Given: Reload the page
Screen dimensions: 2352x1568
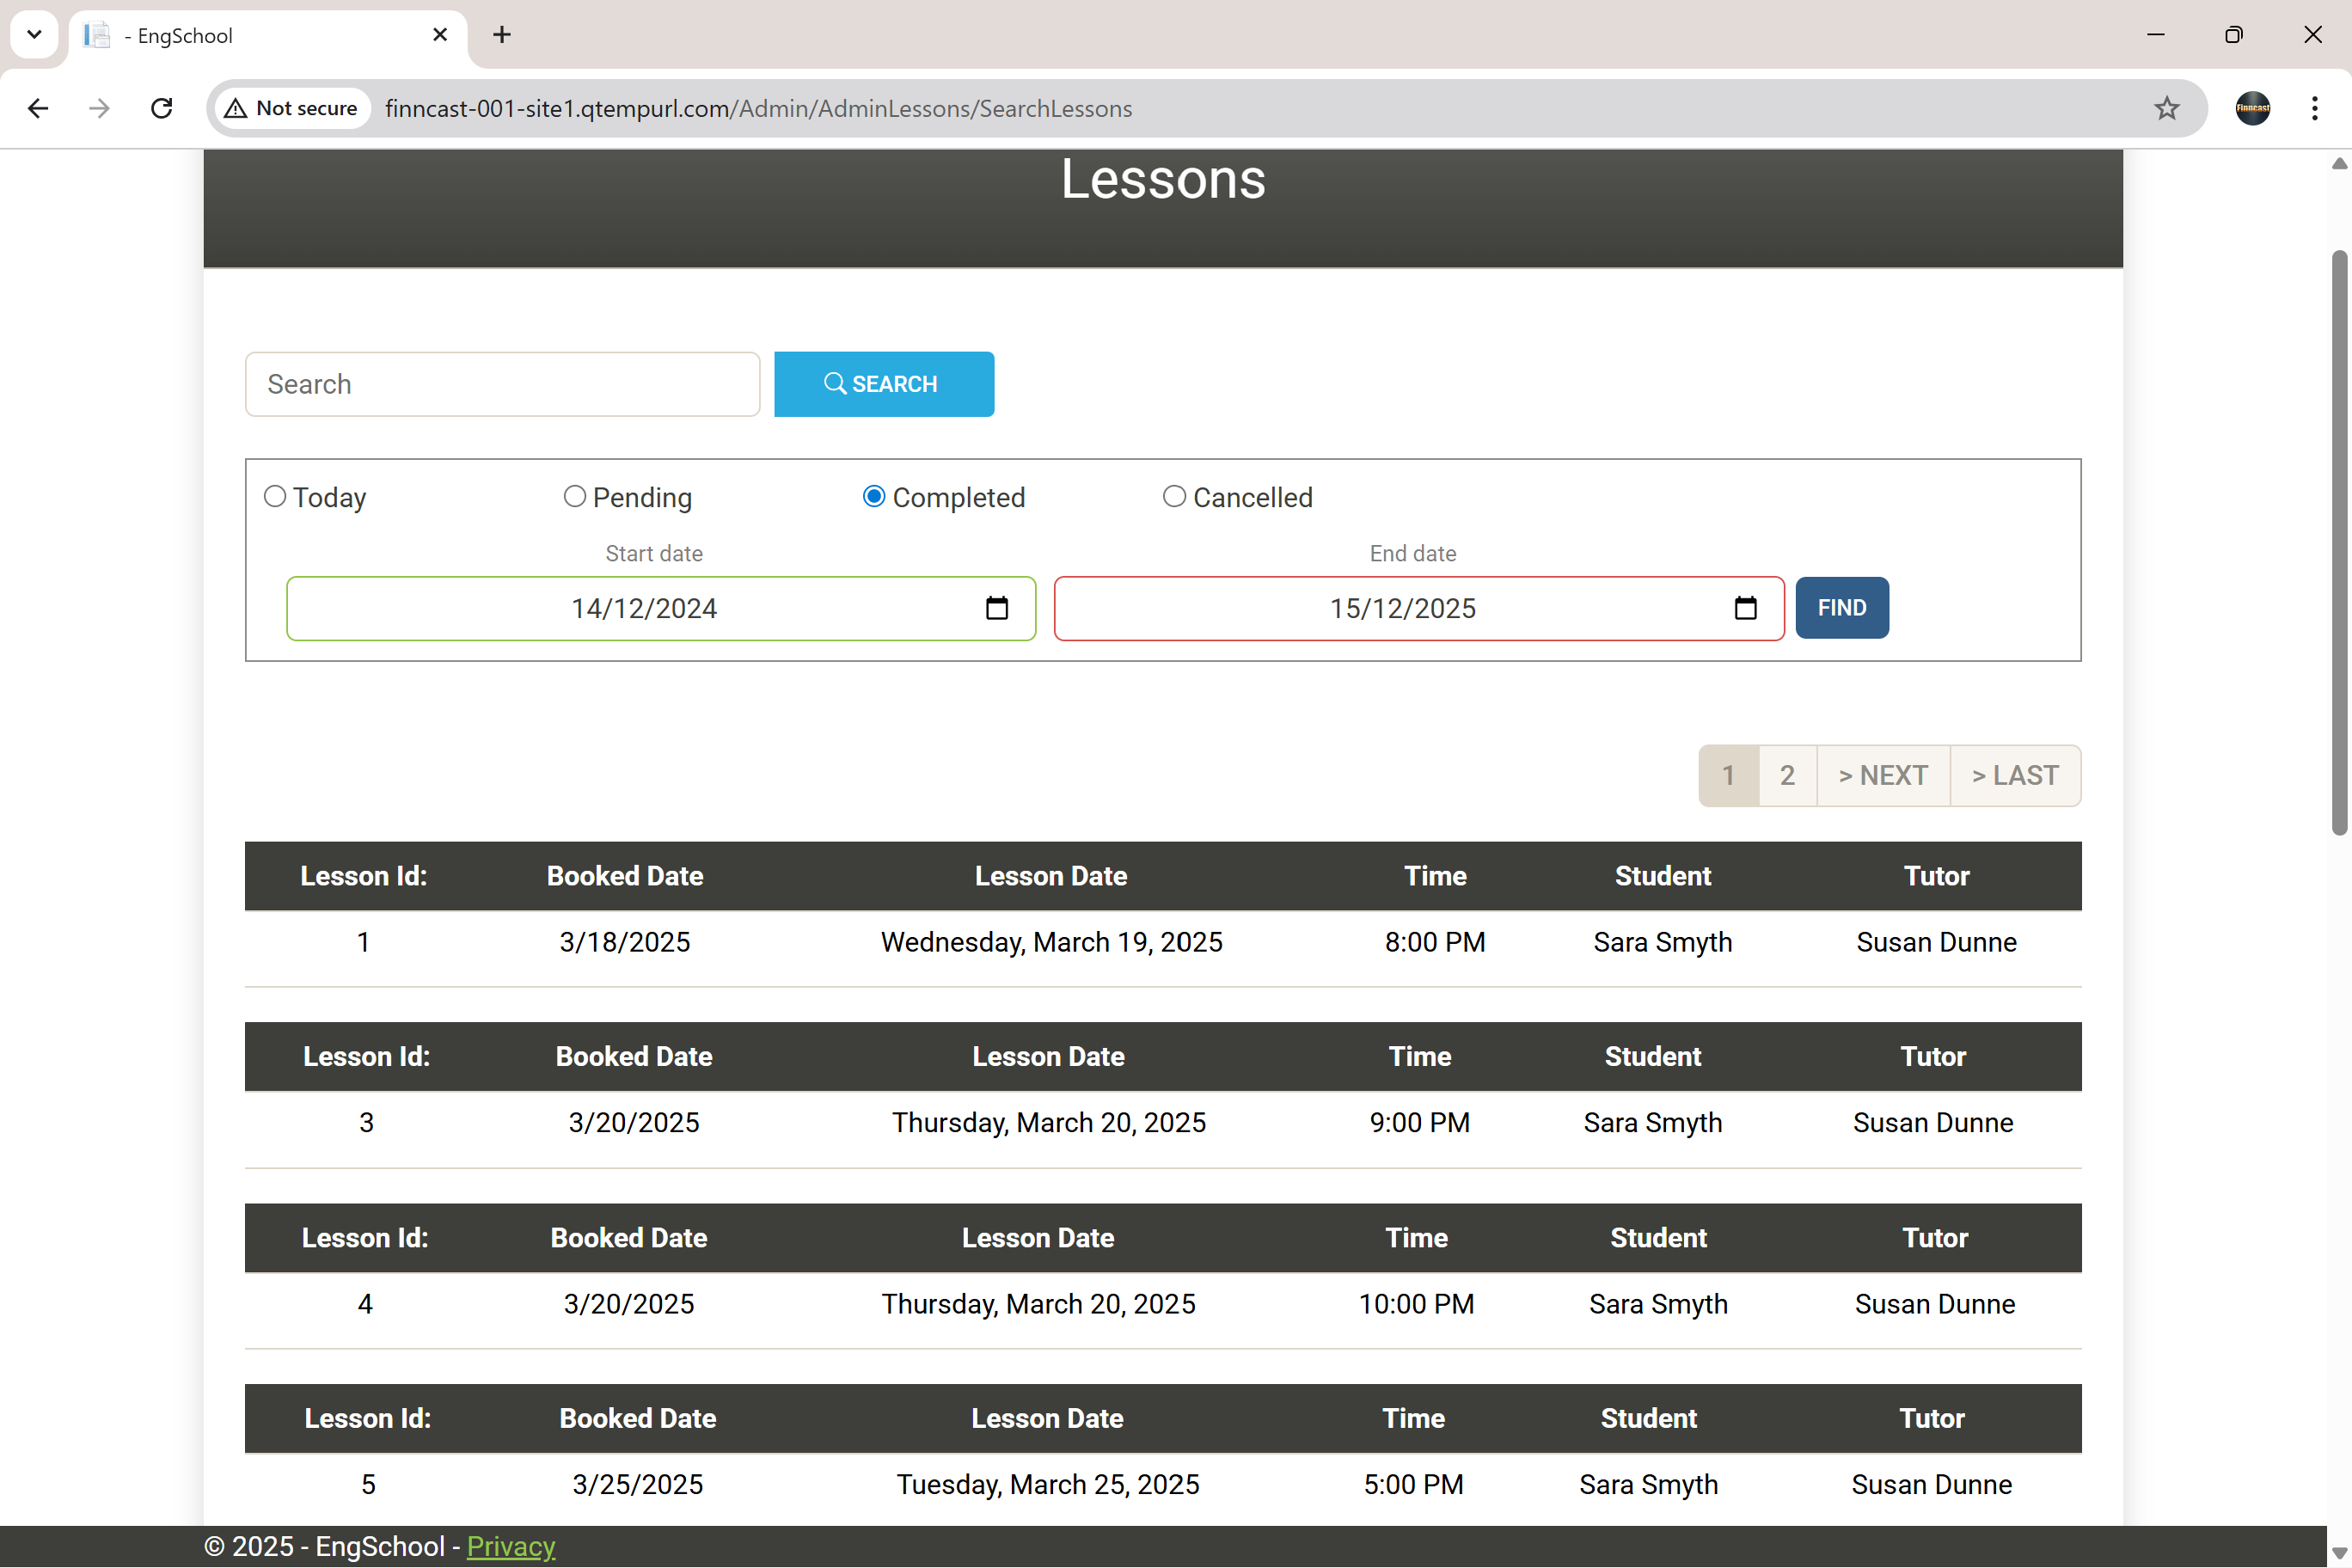Looking at the screenshot, I should pyautogui.click(x=161, y=108).
